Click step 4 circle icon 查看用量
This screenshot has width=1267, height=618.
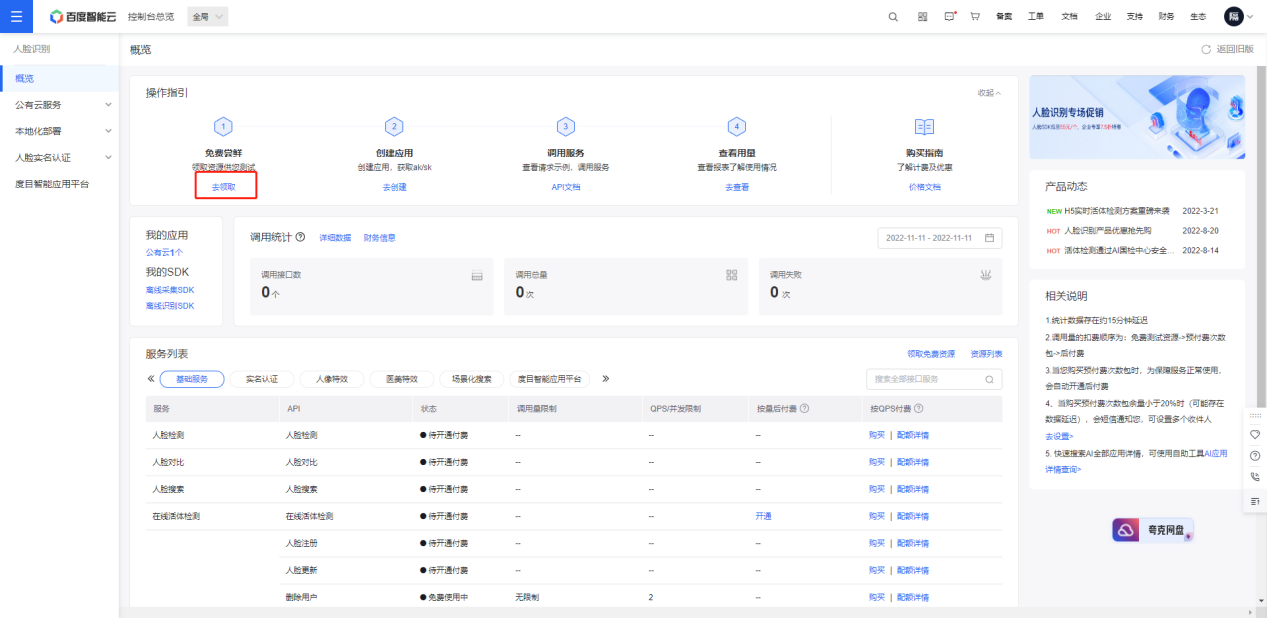[x=736, y=126]
